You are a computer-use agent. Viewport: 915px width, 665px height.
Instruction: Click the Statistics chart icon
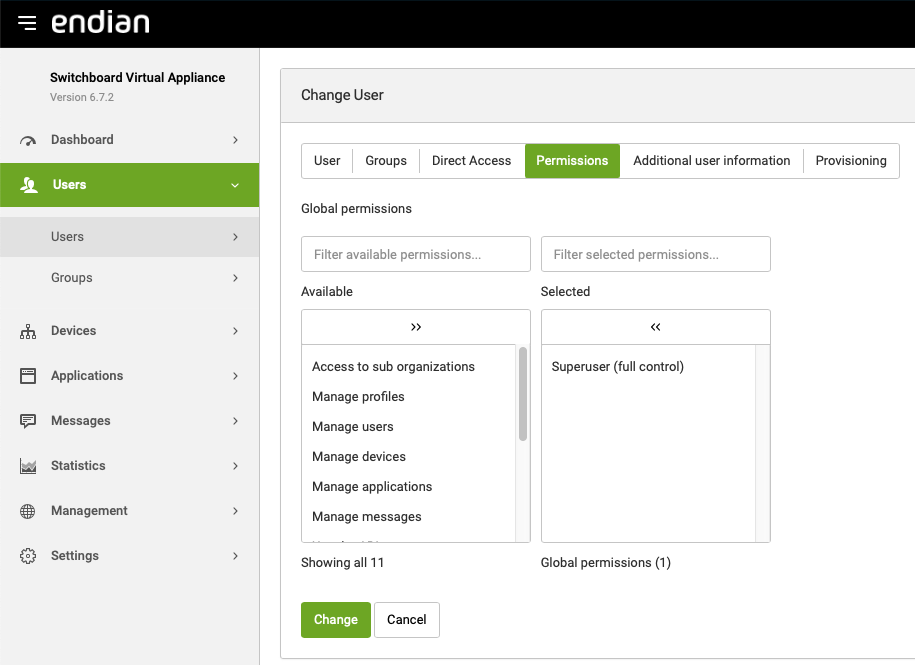click(28, 466)
